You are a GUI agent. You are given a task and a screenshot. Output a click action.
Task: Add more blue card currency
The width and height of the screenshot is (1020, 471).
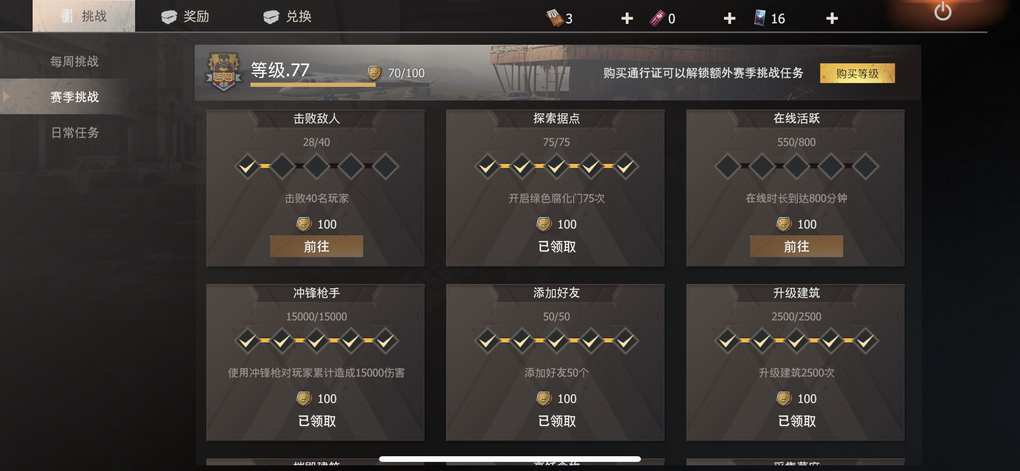(x=831, y=18)
